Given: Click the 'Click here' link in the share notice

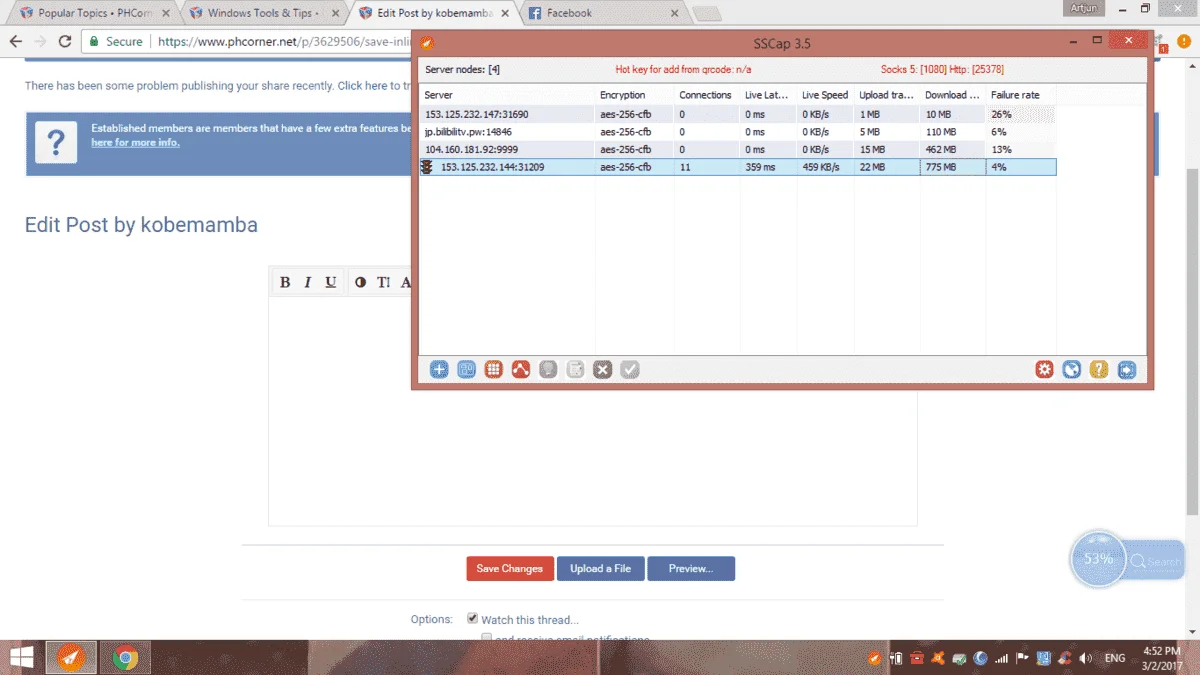Looking at the screenshot, I should pos(362,86).
